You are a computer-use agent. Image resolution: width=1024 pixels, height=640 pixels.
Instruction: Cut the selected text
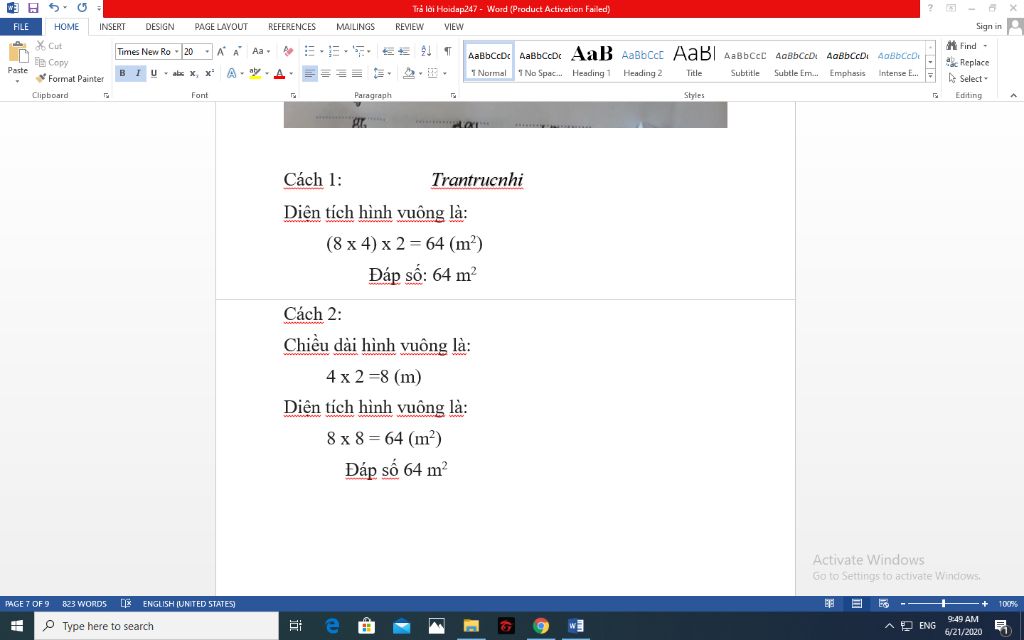(49, 46)
